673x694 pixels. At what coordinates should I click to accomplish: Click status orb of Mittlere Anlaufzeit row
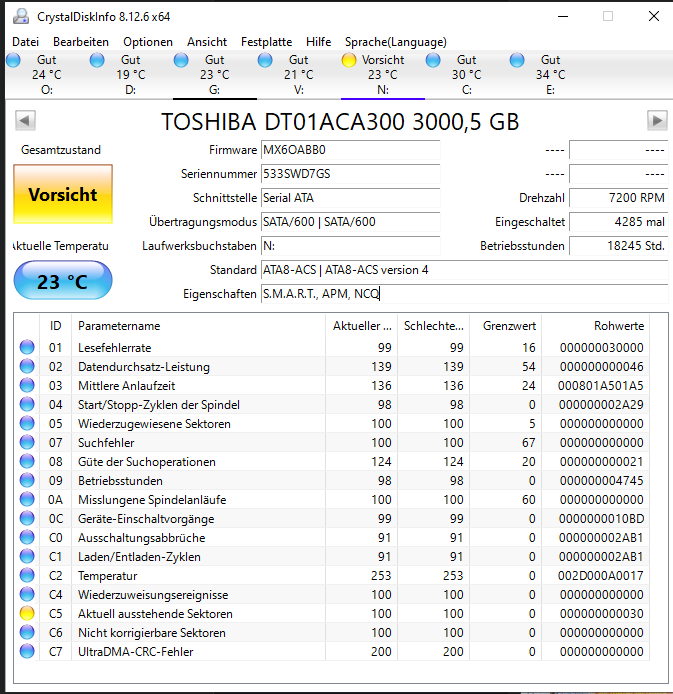pyautogui.click(x=27, y=386)
